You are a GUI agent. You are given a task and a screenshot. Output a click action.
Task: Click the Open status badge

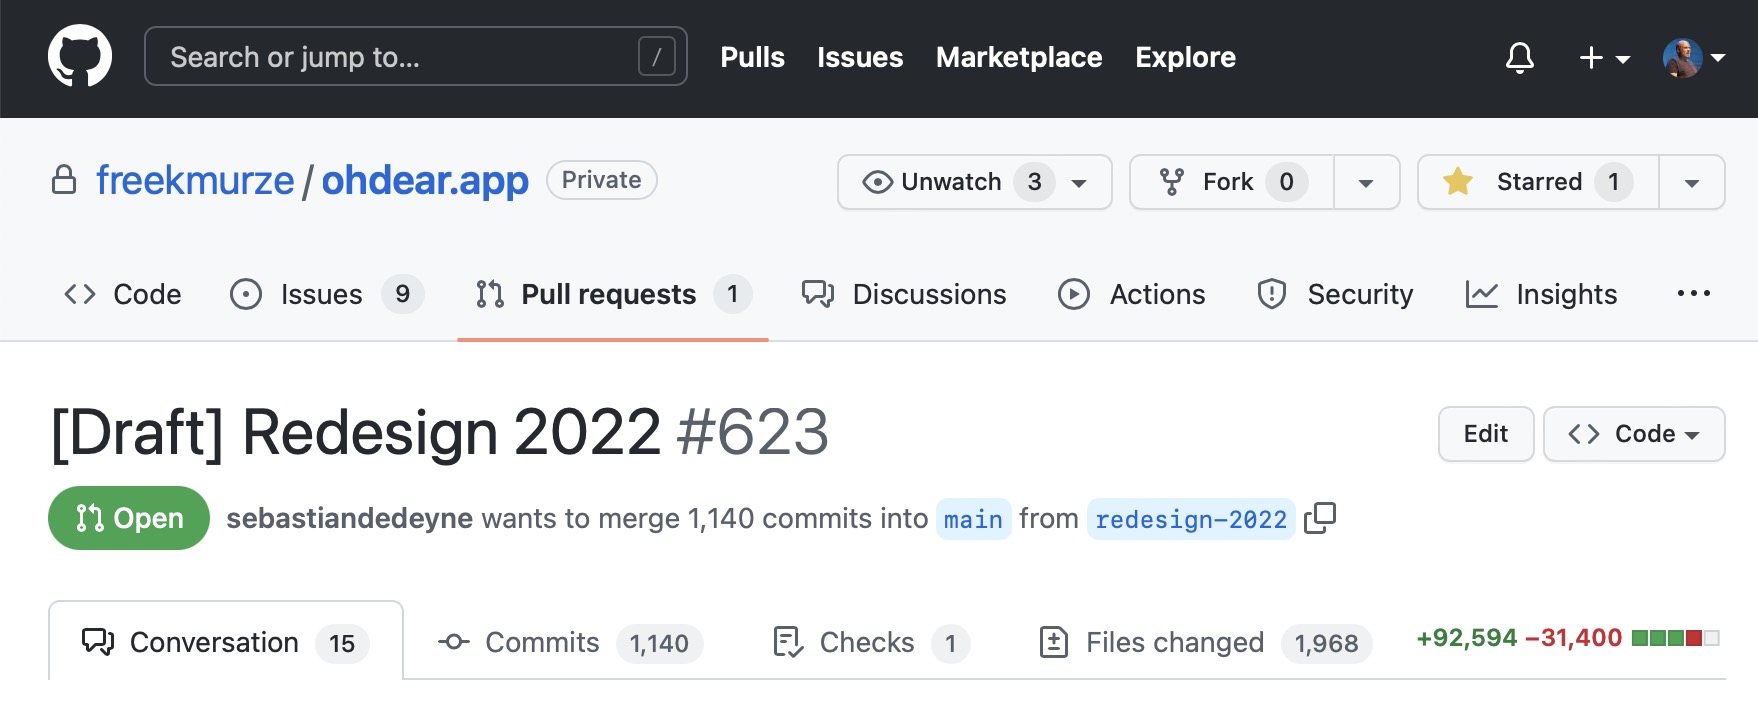pos(129,518)
